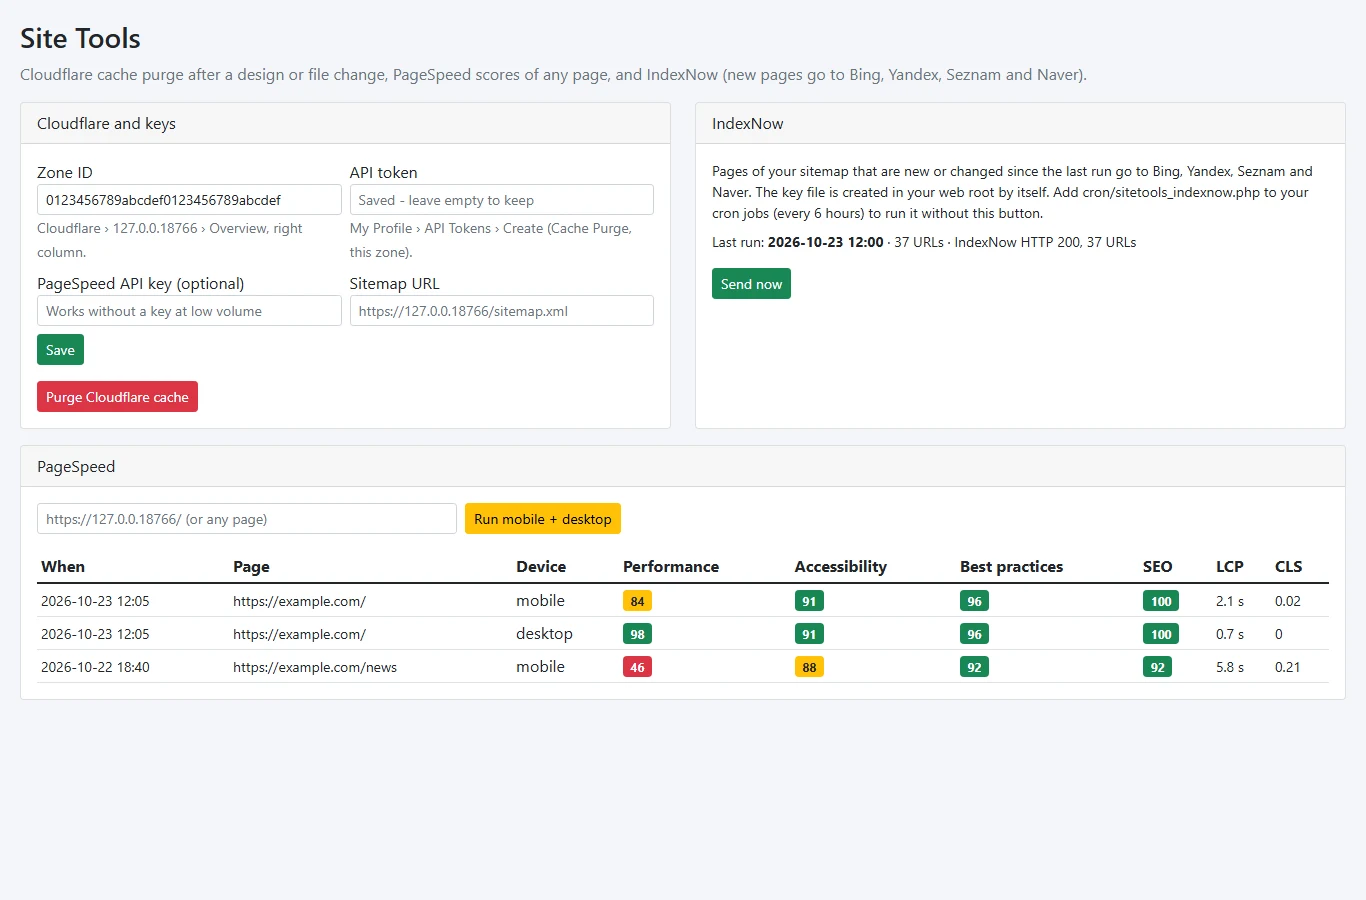This screenshot has height=900, width=1366.
Task: Click the 2026-10-22 18:40 timestamp
Action: [x=95, y=667]
